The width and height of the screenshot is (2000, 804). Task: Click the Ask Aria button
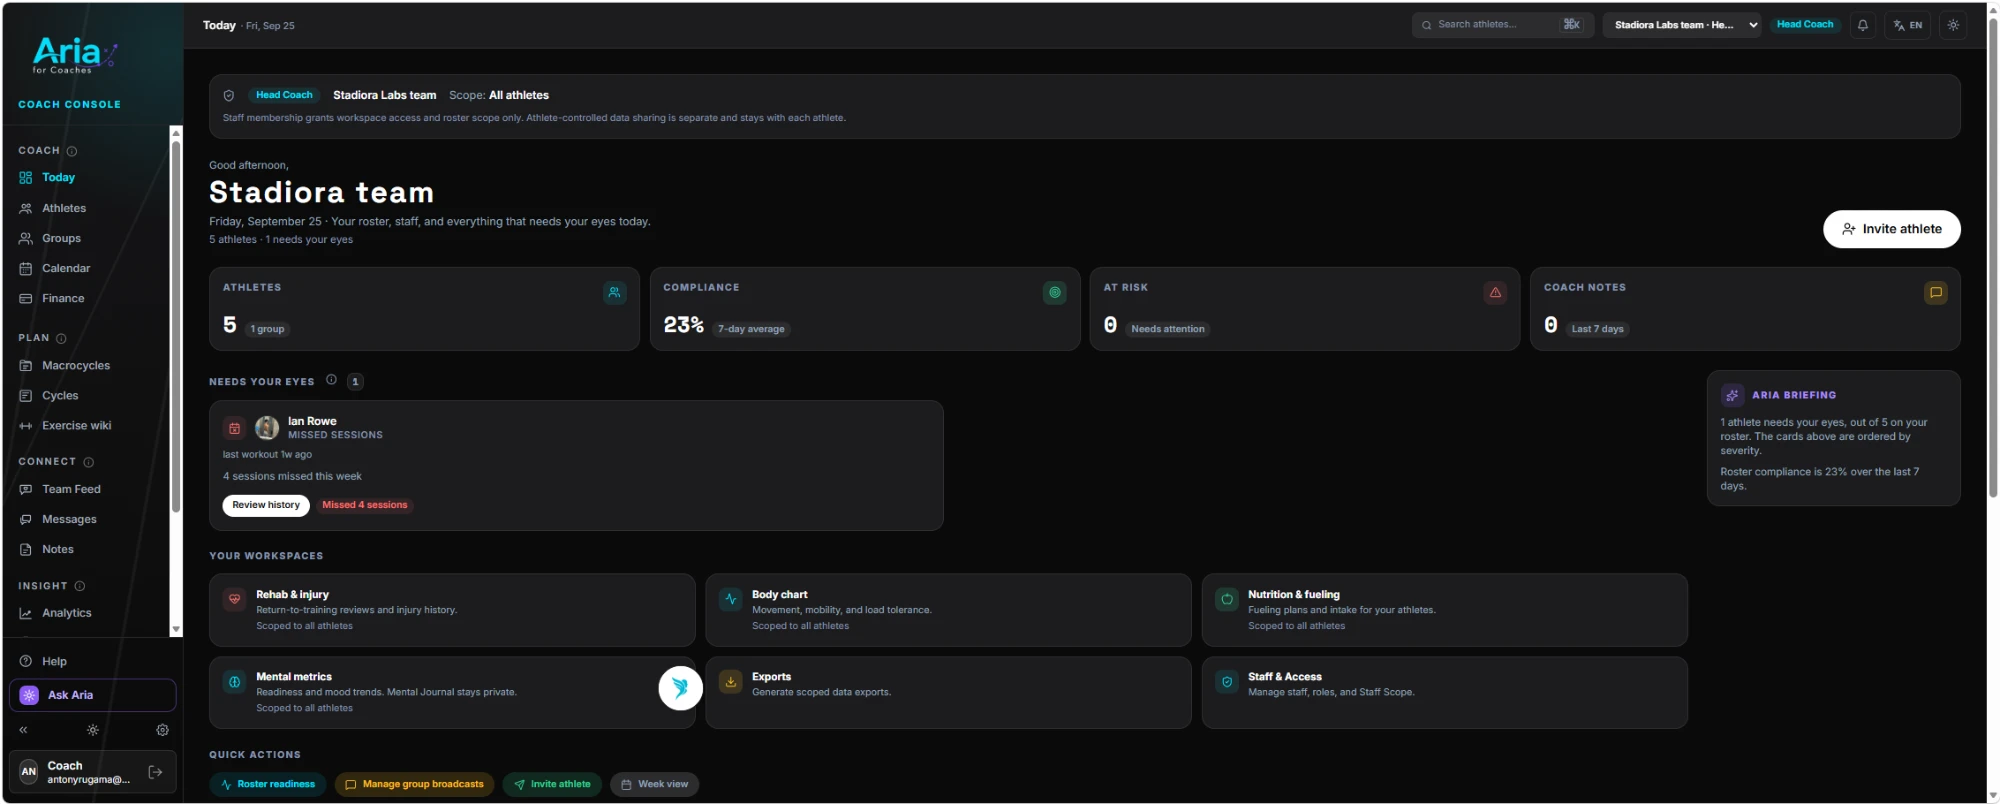(92, 695)
